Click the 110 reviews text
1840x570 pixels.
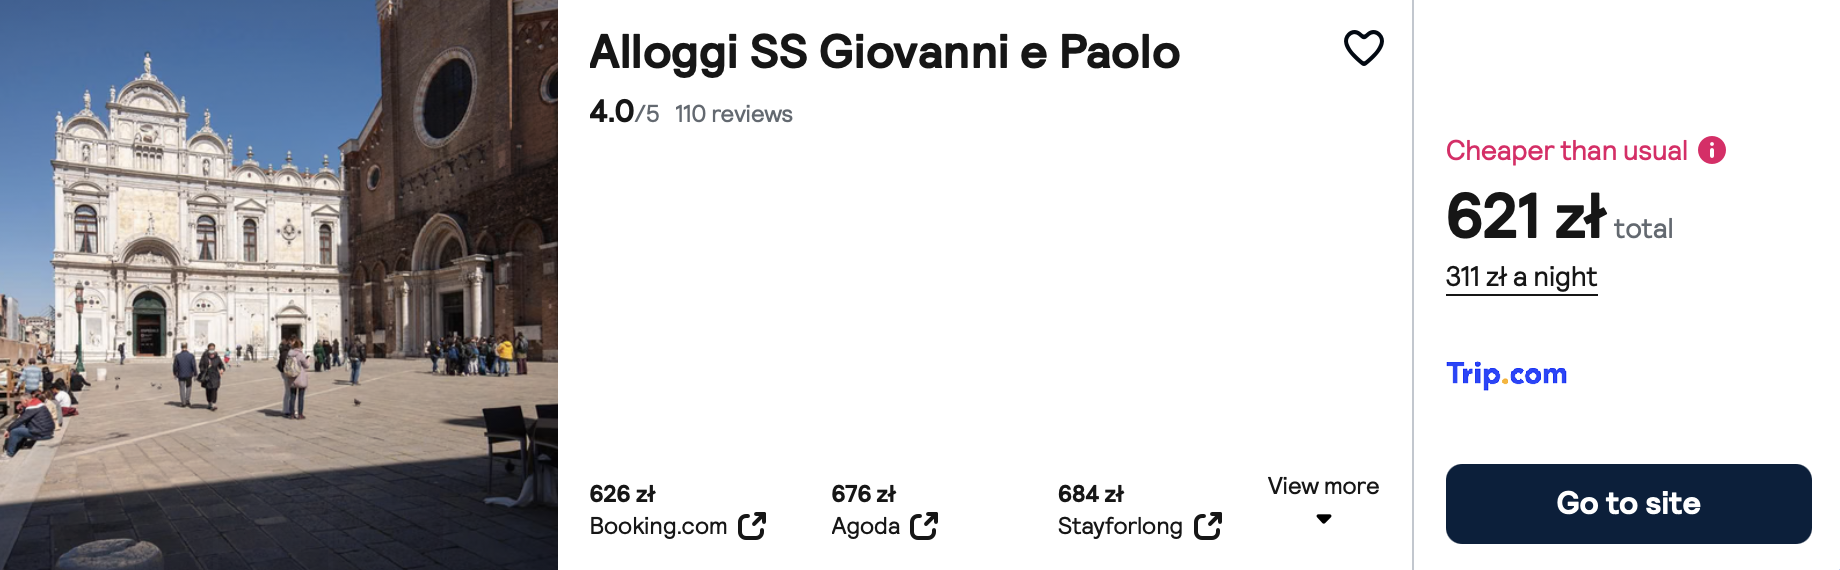[x=733, y=114]
